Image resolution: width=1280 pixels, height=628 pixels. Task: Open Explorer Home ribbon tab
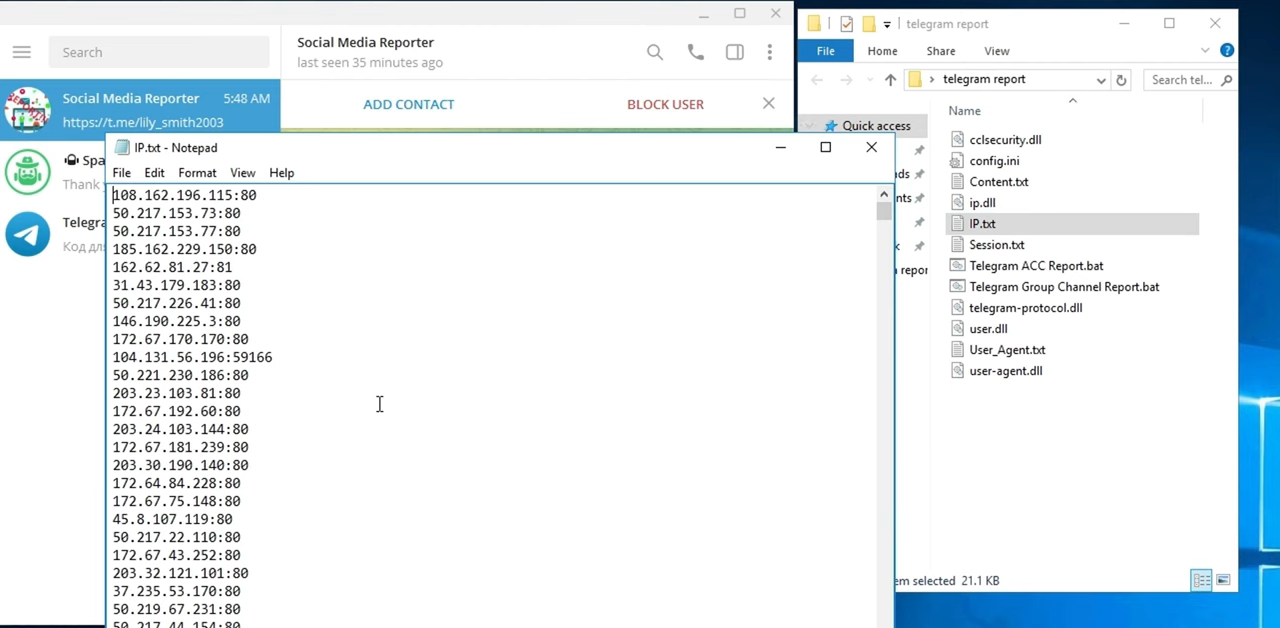pos(882,51)
